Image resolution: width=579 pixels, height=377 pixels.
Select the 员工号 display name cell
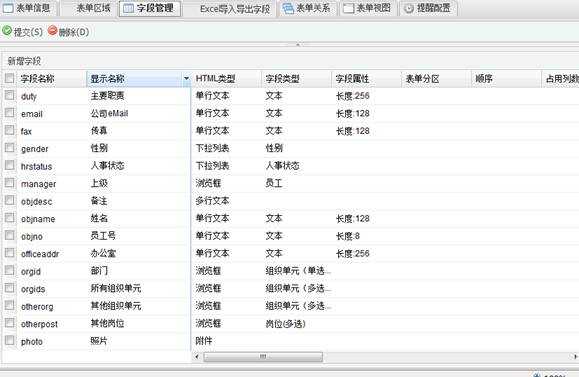pyautogui.click(x=103, y=236)
